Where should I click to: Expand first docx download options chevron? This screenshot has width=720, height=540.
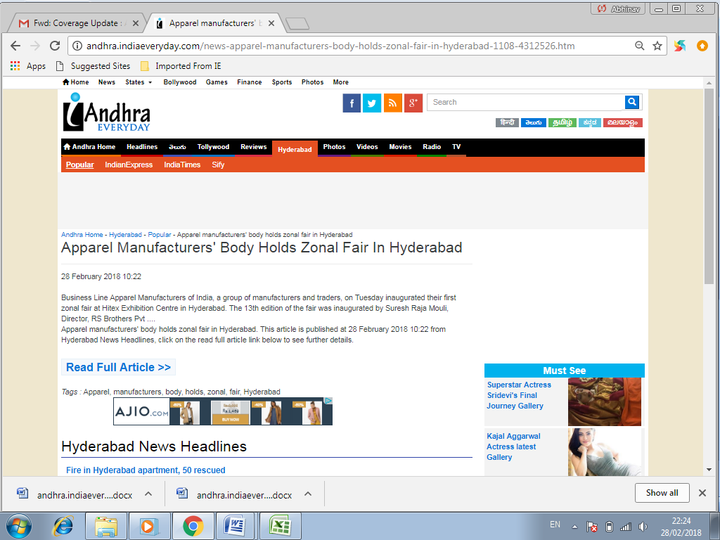tap(148, 494)
